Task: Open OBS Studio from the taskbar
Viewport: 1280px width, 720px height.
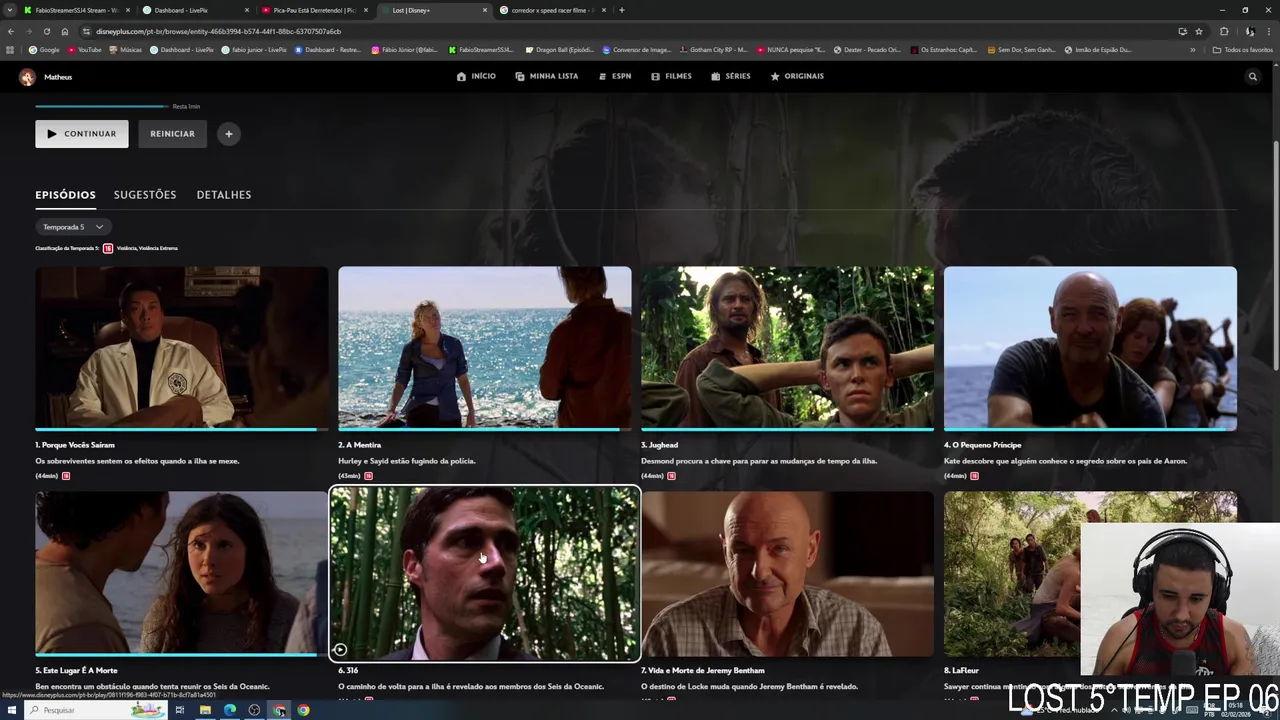Action: coord(254,710)
